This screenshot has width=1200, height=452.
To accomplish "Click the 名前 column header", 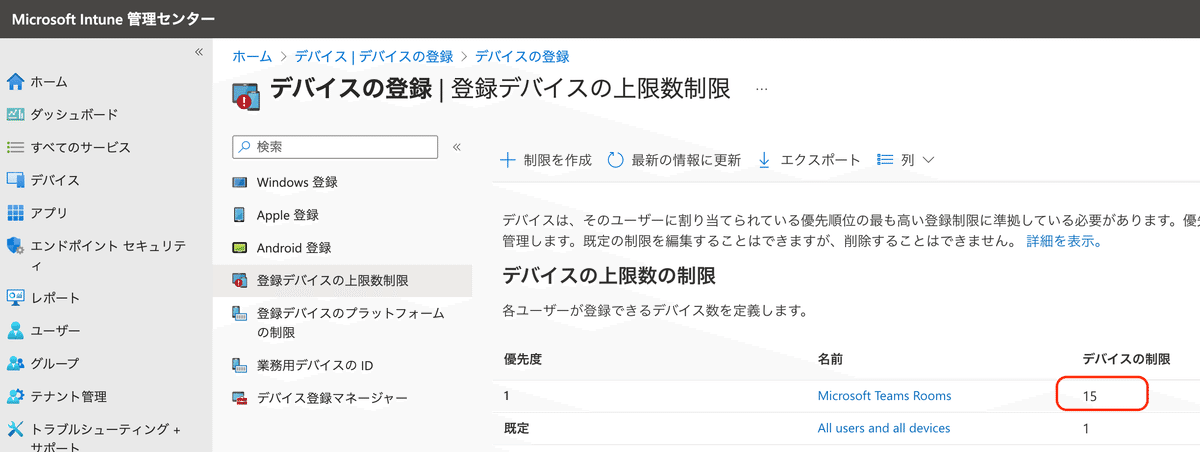I will click(x=831, y=358).
